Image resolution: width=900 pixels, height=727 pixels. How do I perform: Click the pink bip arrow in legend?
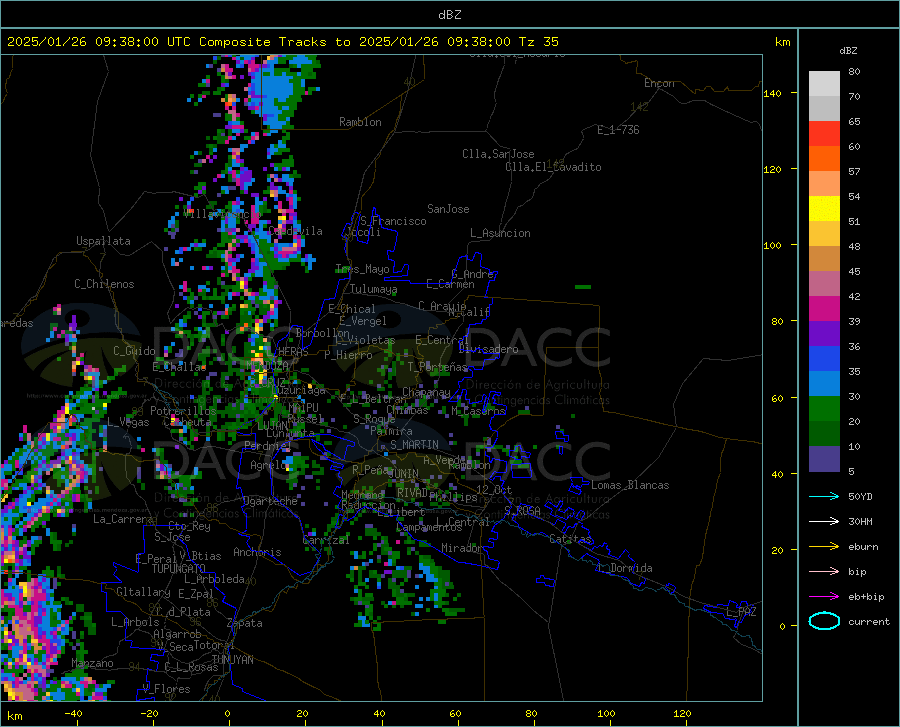[x=824, y=572]
